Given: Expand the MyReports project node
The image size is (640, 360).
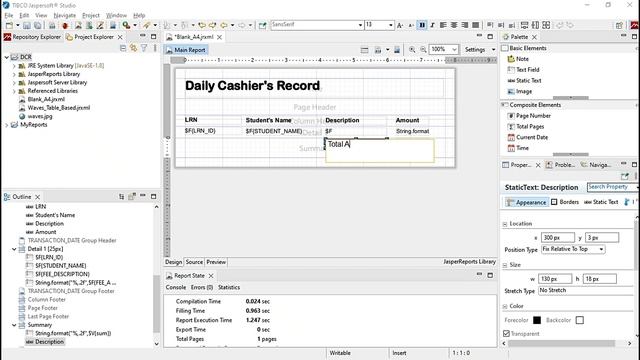Looking at the screenshot, I should (7, 125).
